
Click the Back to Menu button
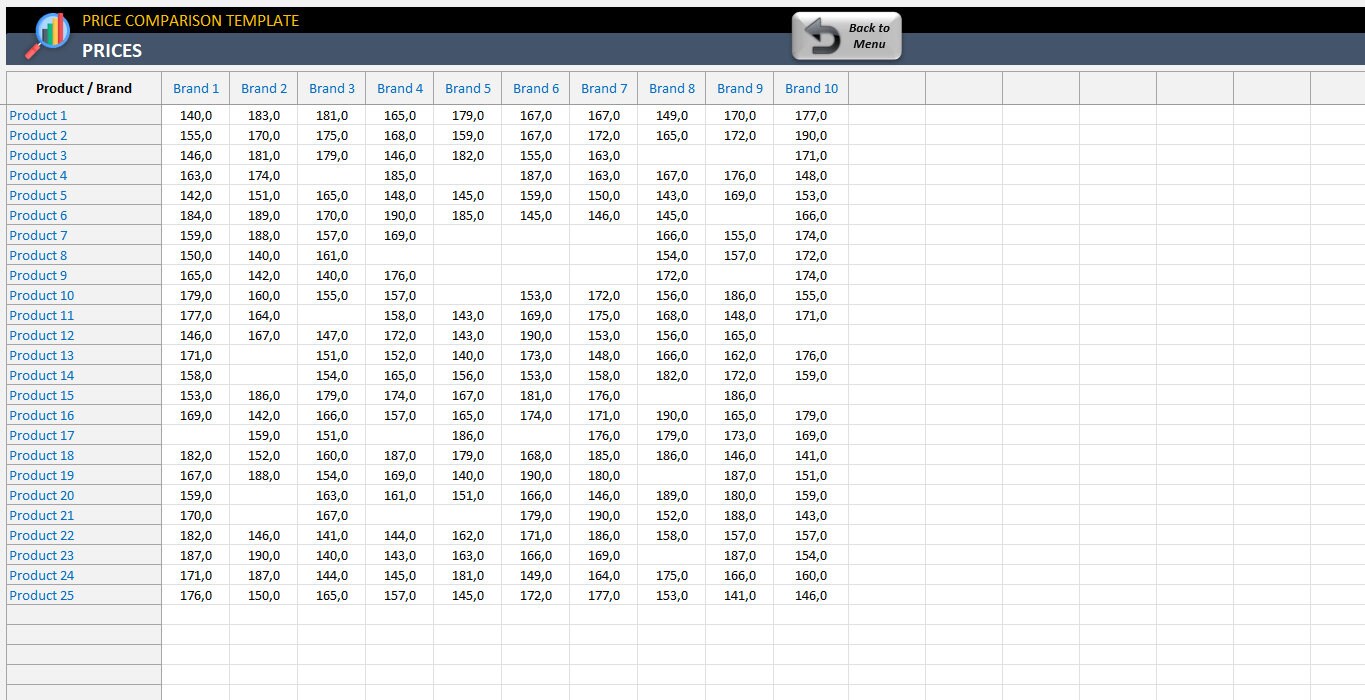[846, 36]
